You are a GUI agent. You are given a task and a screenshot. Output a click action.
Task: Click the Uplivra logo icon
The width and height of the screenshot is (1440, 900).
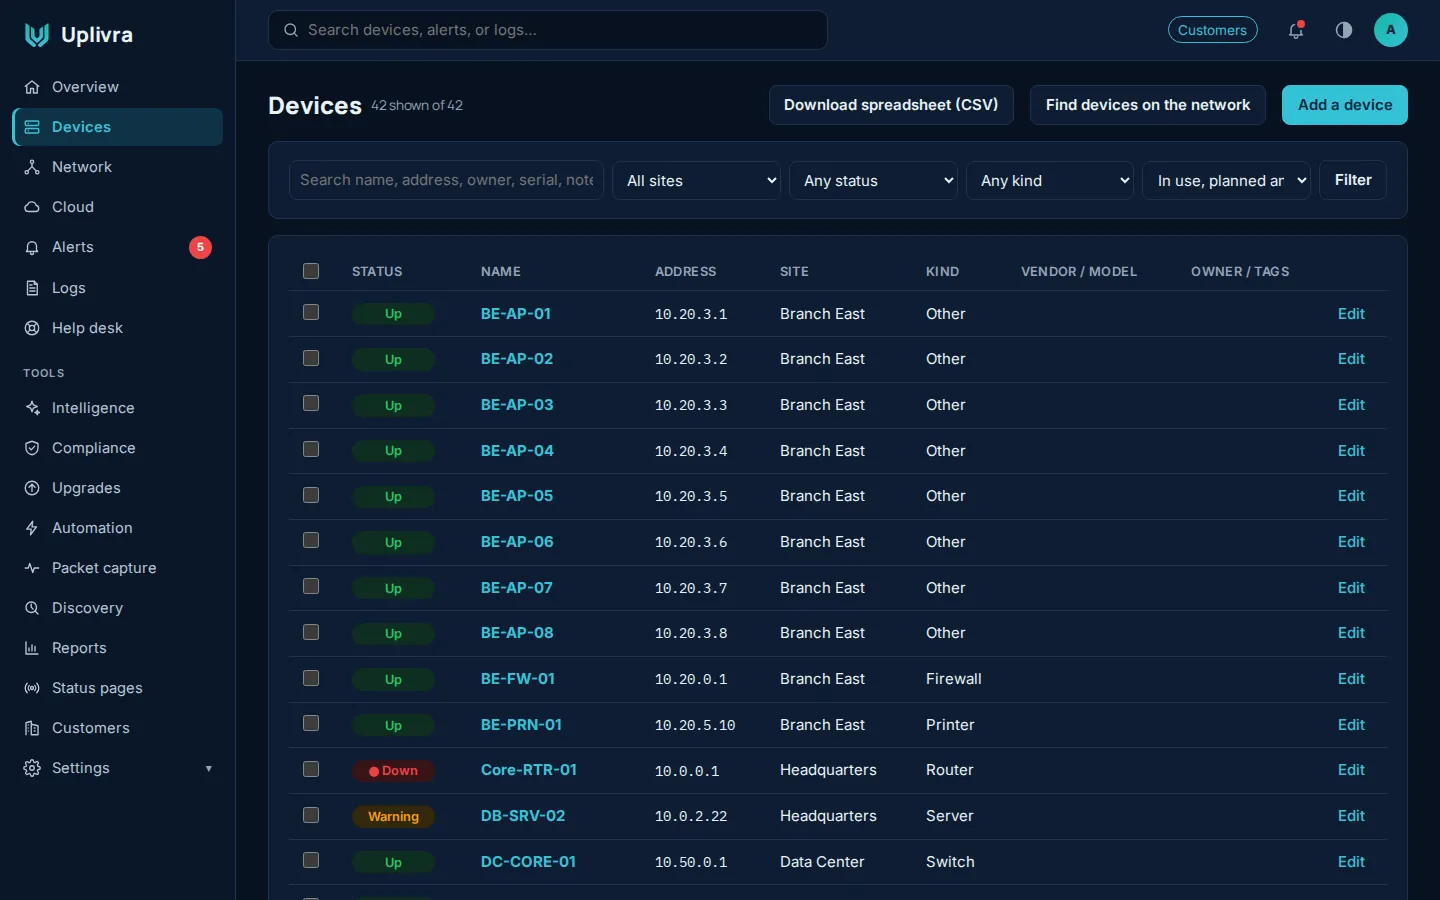(37, 35)
